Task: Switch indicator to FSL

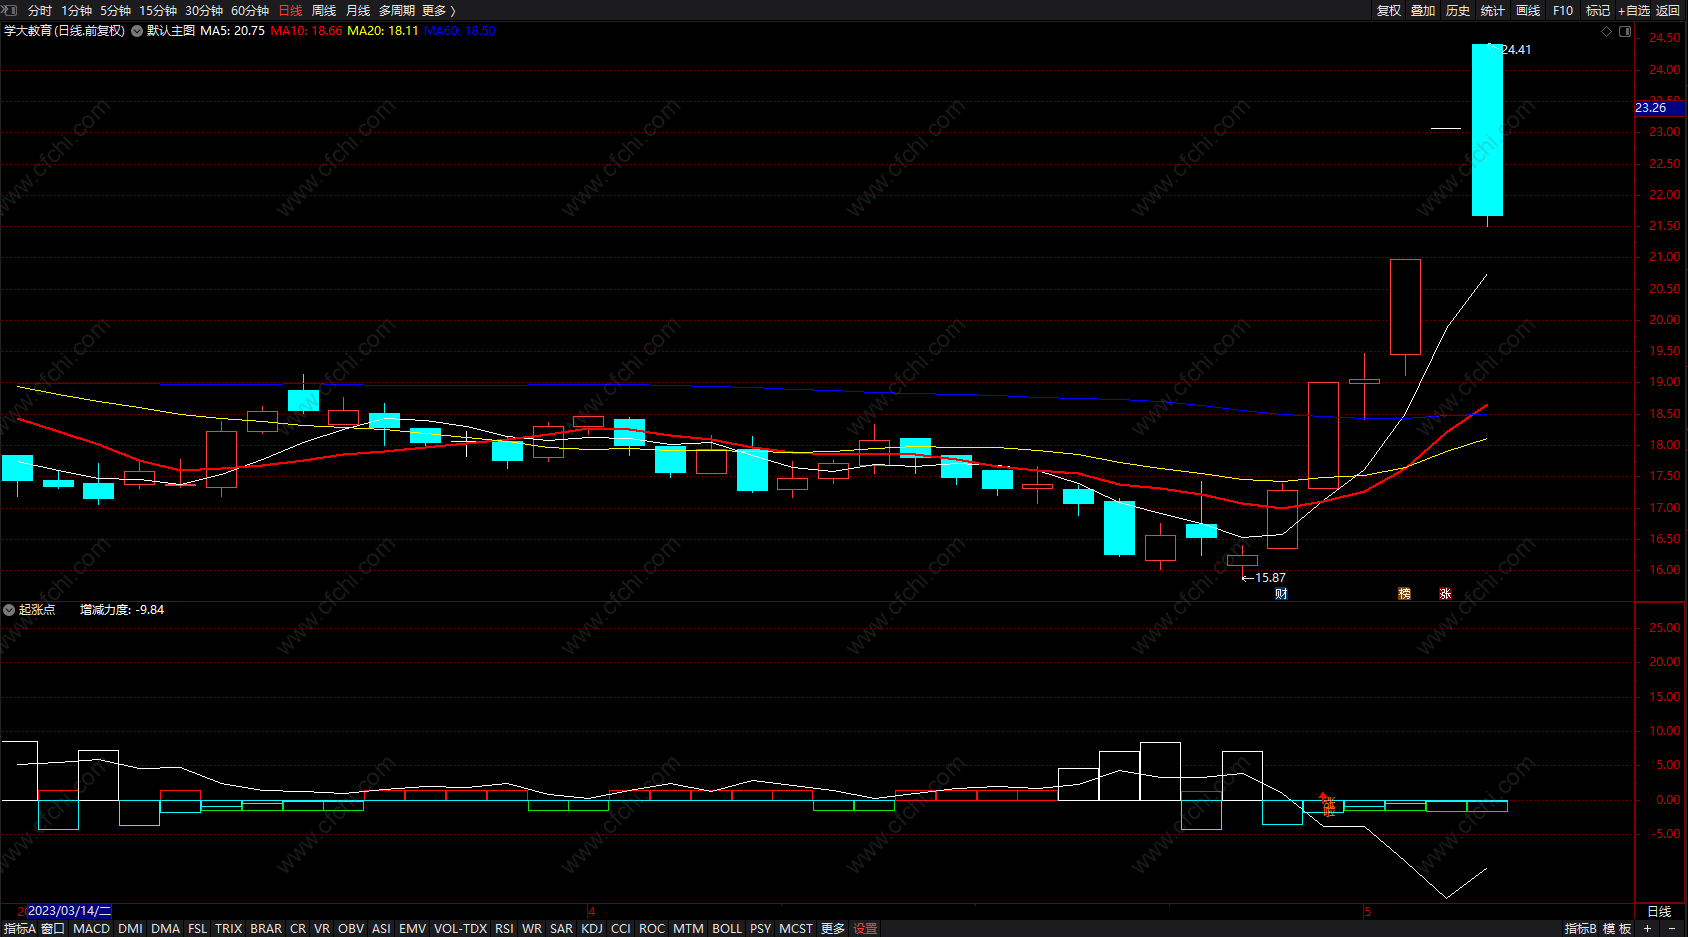Action: pyautogui.click(x=198, y=928)
